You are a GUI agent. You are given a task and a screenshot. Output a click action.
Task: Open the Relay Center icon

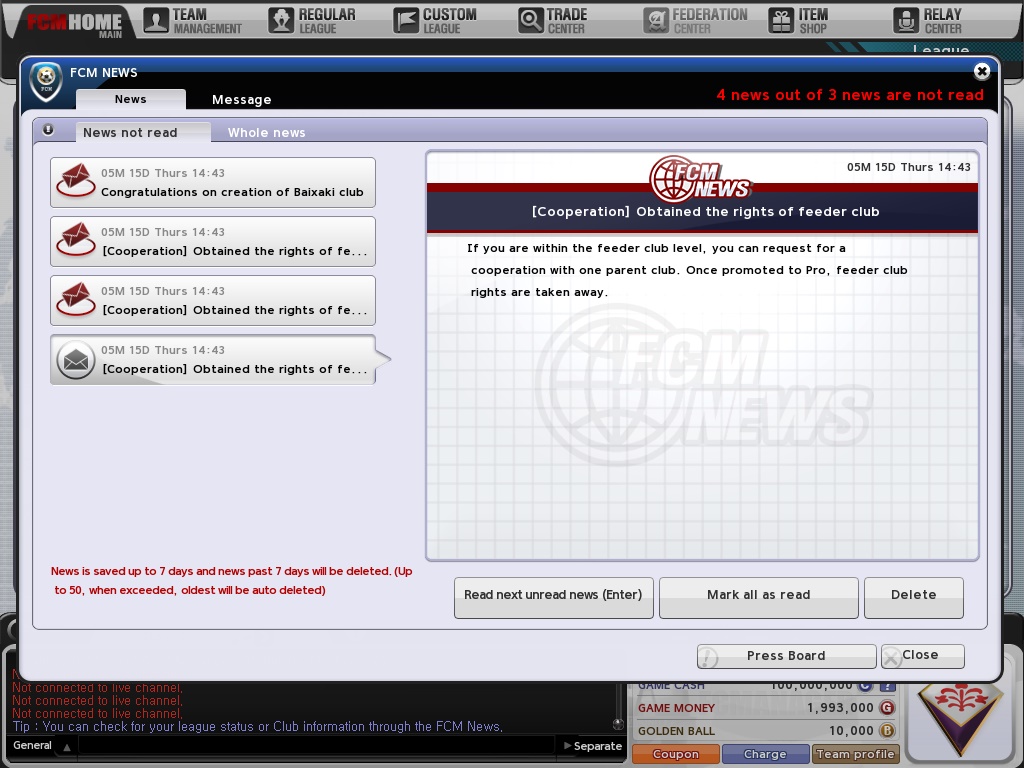click(907, 18)
